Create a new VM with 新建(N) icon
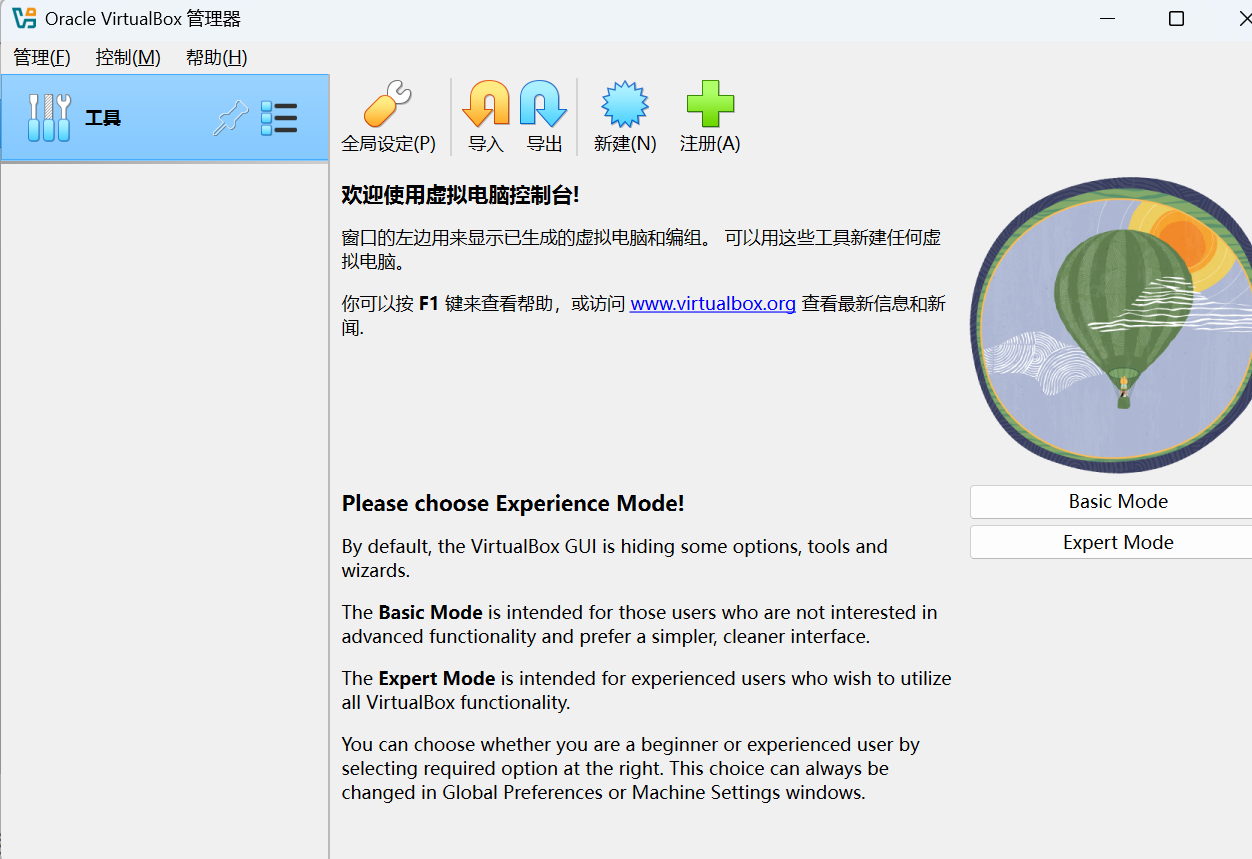This screenshot has height=859, width=1252. click(x=625, y=104)
